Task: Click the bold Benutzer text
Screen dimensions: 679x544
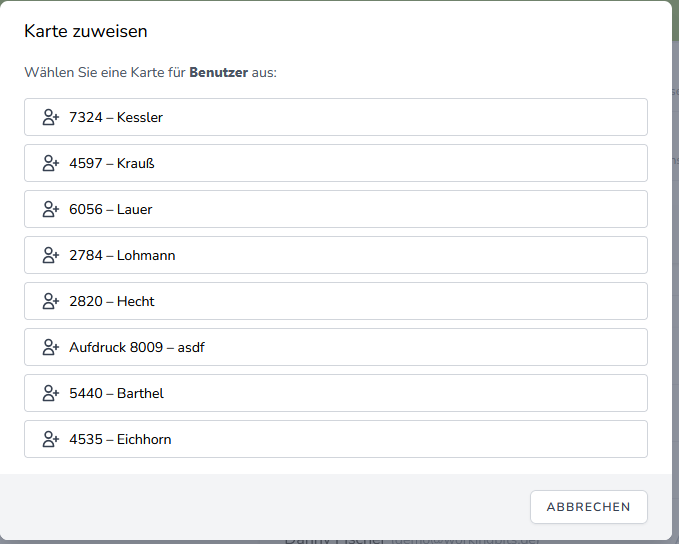Action: [218, 73]
